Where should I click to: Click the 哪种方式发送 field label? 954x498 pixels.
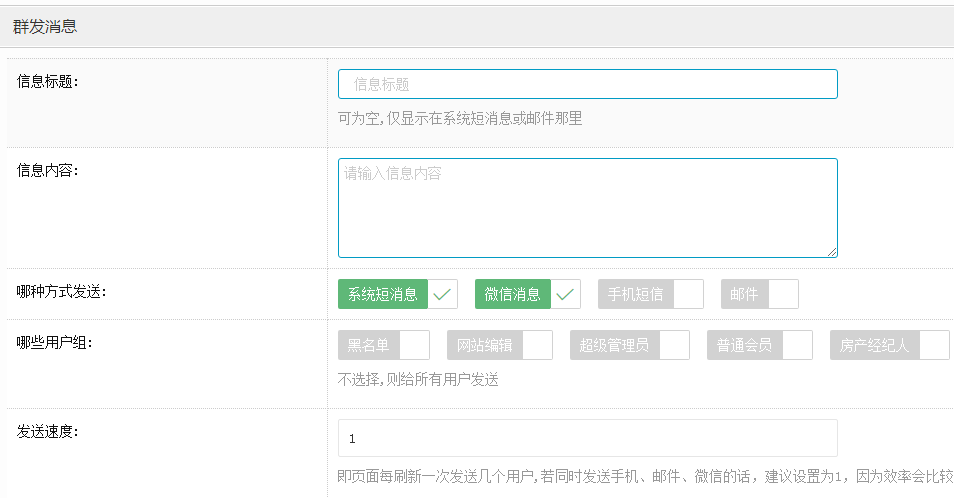click(x=62, y=292)
